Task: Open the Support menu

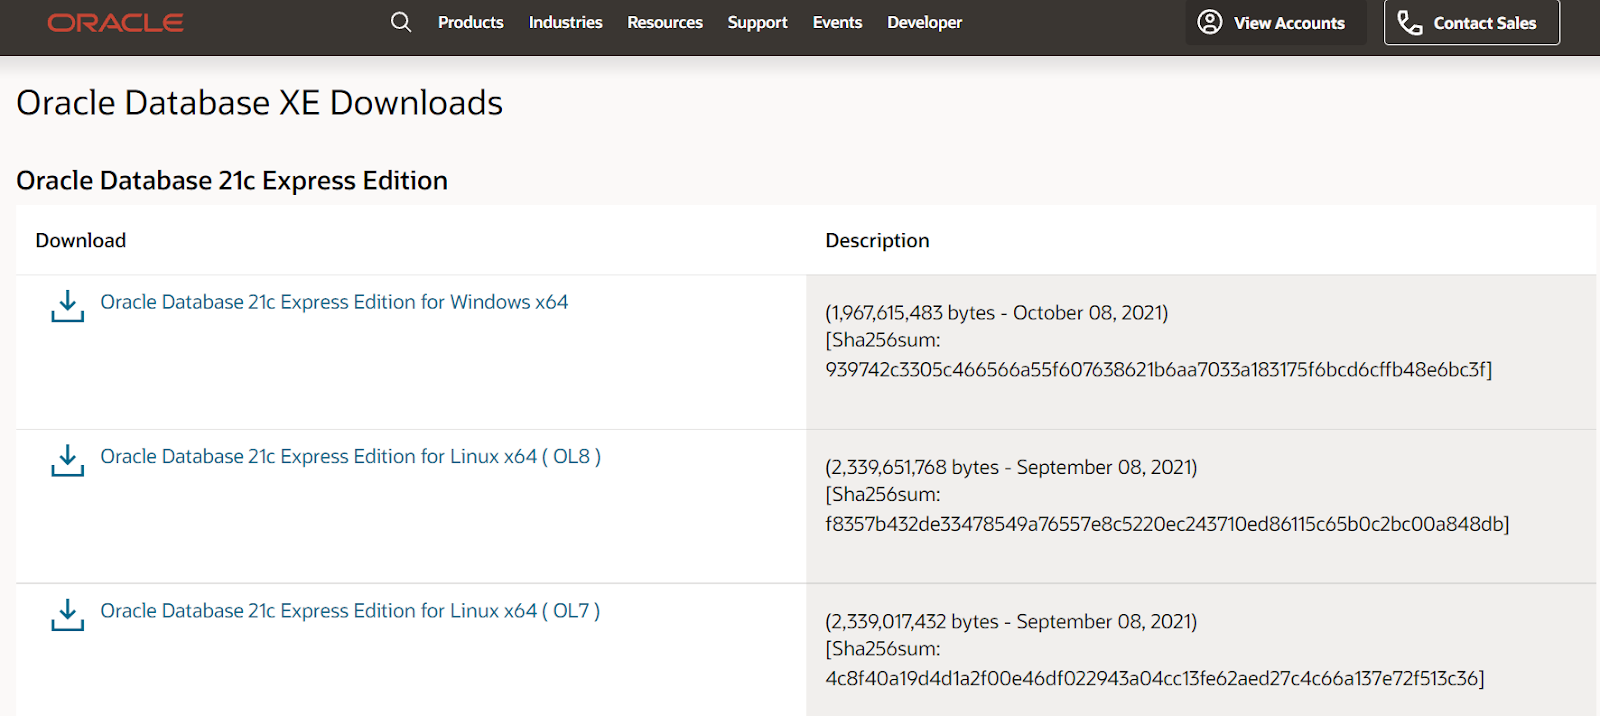Action: pos(758,22)
